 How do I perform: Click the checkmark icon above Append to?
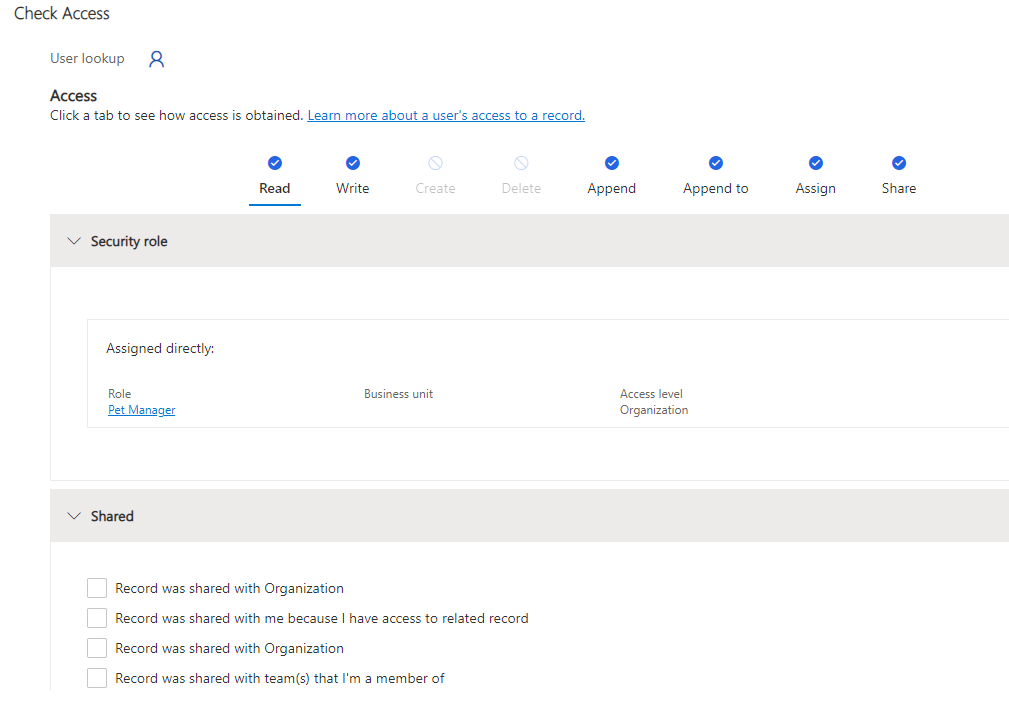pos(715,162)
